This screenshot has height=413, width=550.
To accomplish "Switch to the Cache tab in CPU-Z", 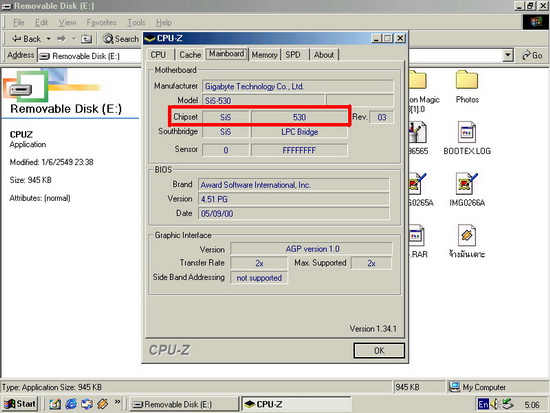I will [x=190, y=55].
